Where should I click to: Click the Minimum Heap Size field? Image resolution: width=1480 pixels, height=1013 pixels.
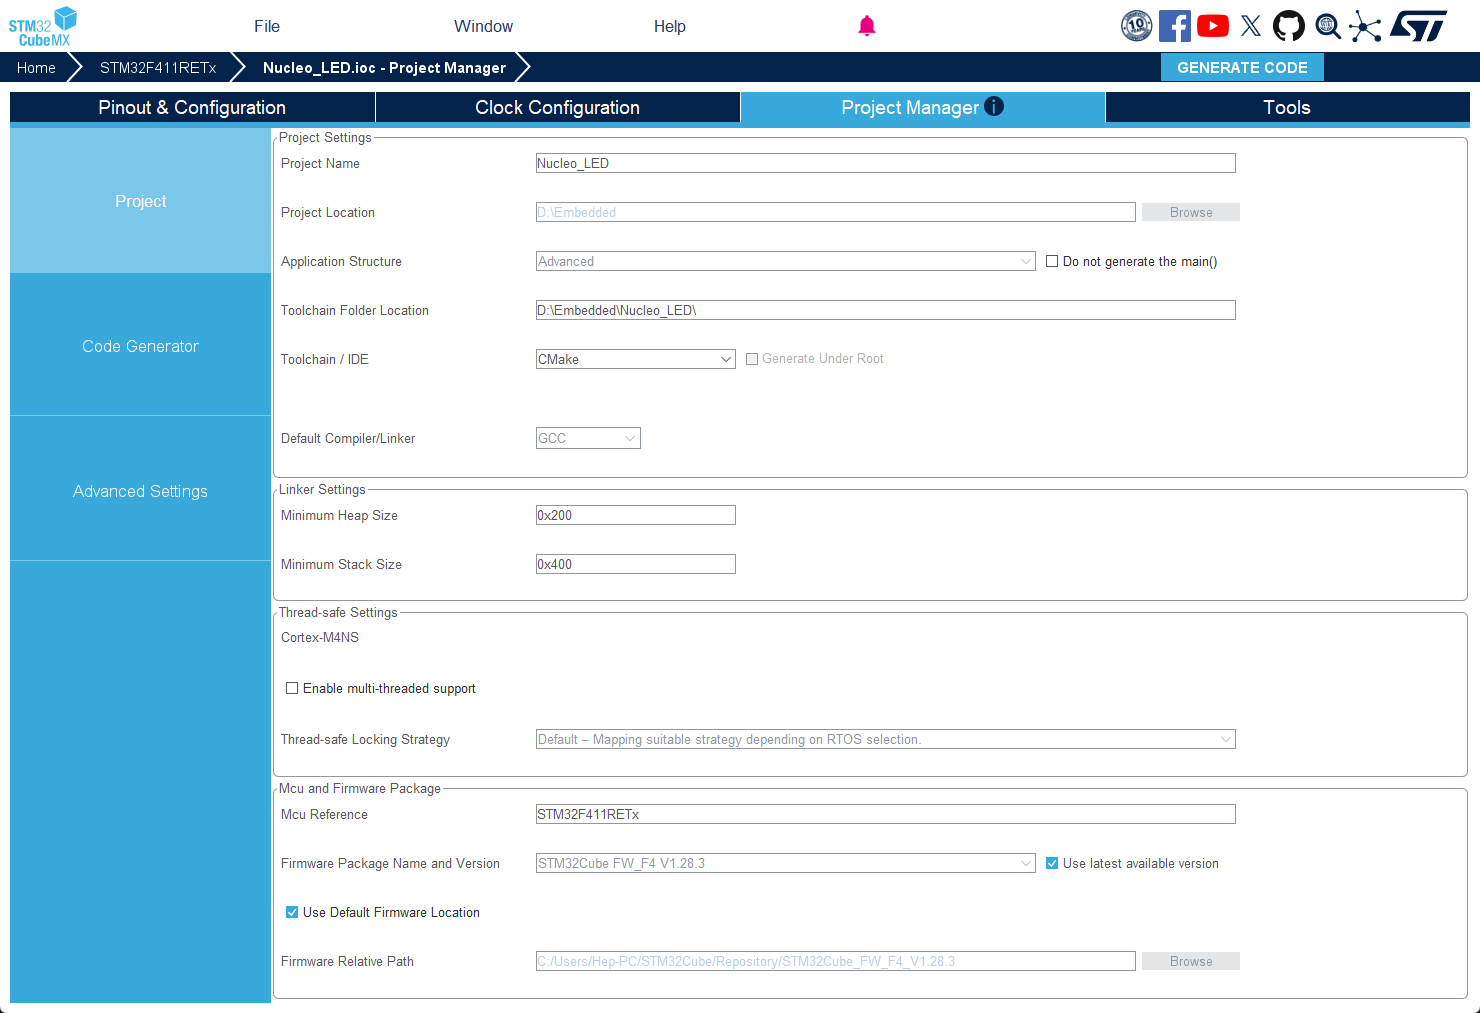point(635,515)
